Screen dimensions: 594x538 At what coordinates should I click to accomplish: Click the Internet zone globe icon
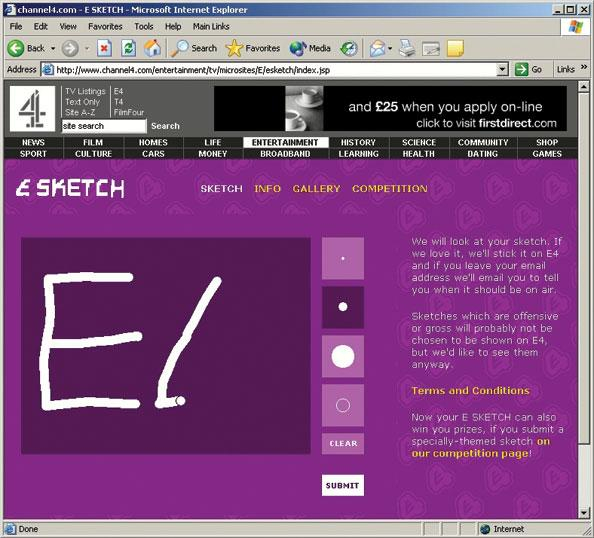pos(485,529)
